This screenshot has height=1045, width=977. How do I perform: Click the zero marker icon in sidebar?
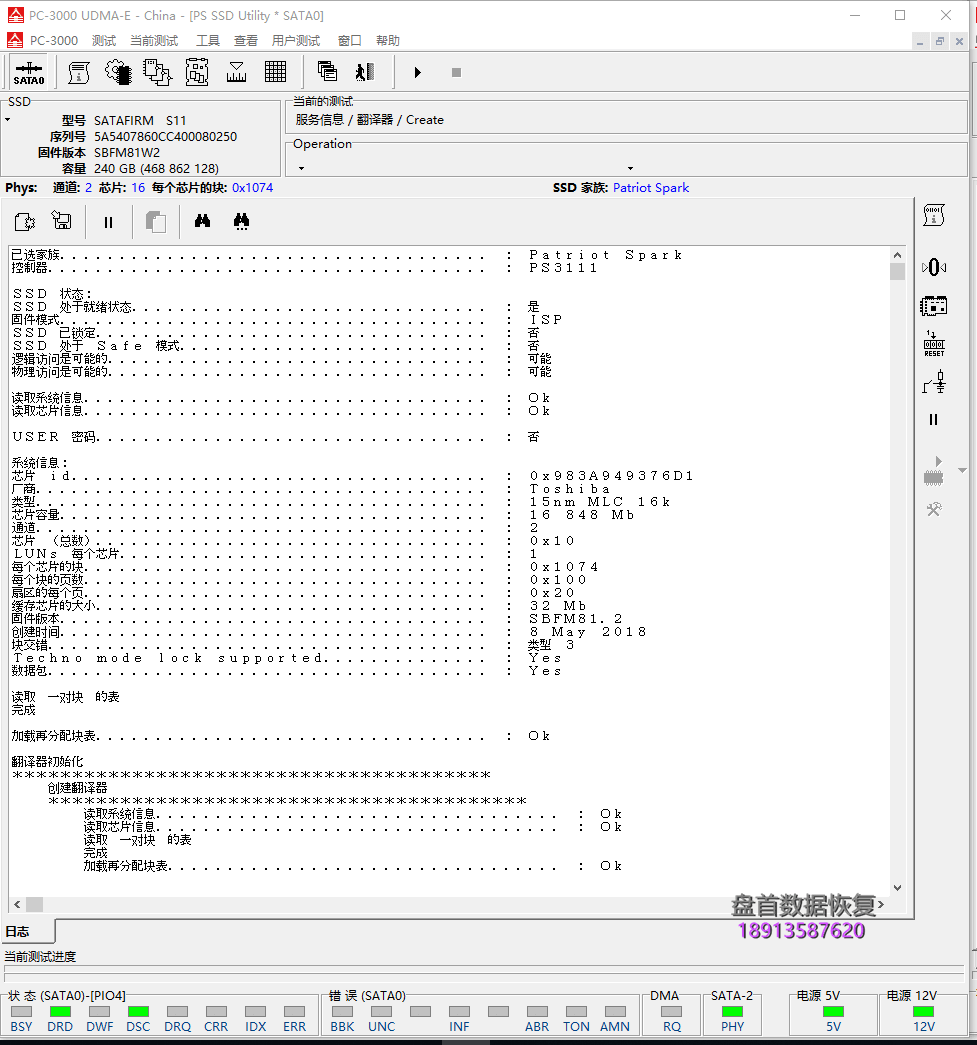[934, 267]
